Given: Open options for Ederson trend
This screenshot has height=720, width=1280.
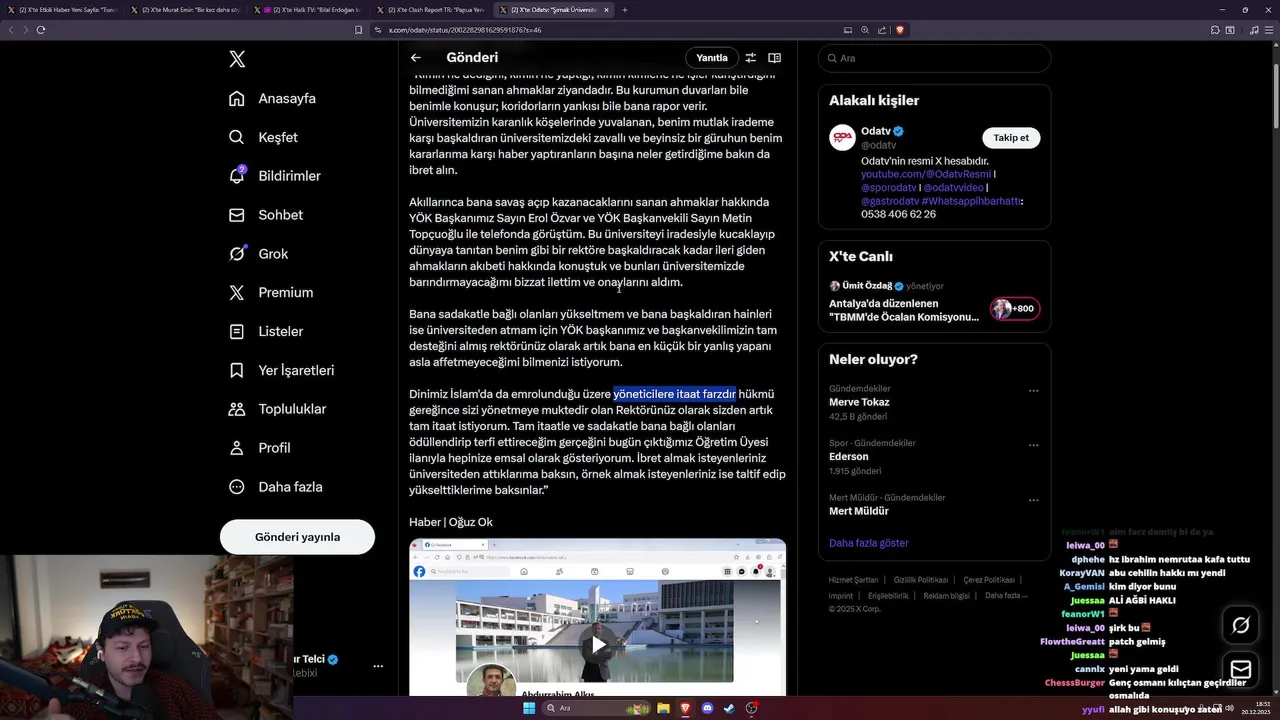Looking at the screenshot, I should pos(1034,445).
